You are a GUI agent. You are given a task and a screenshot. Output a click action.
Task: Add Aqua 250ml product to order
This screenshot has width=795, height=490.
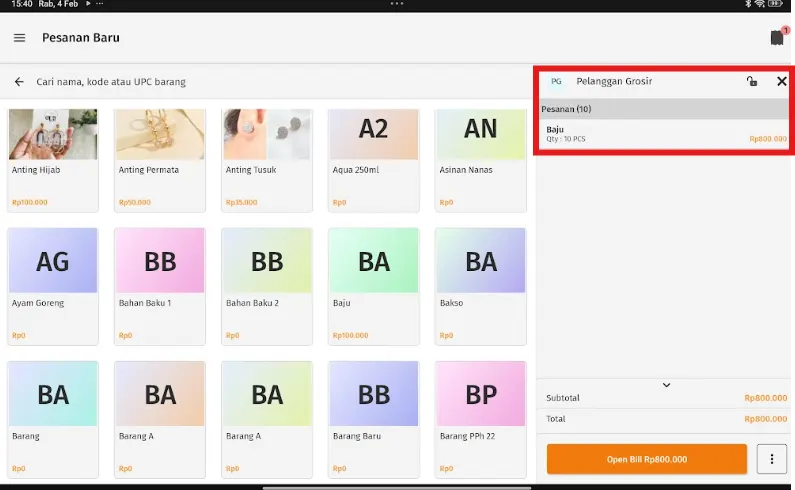(374, 158)
